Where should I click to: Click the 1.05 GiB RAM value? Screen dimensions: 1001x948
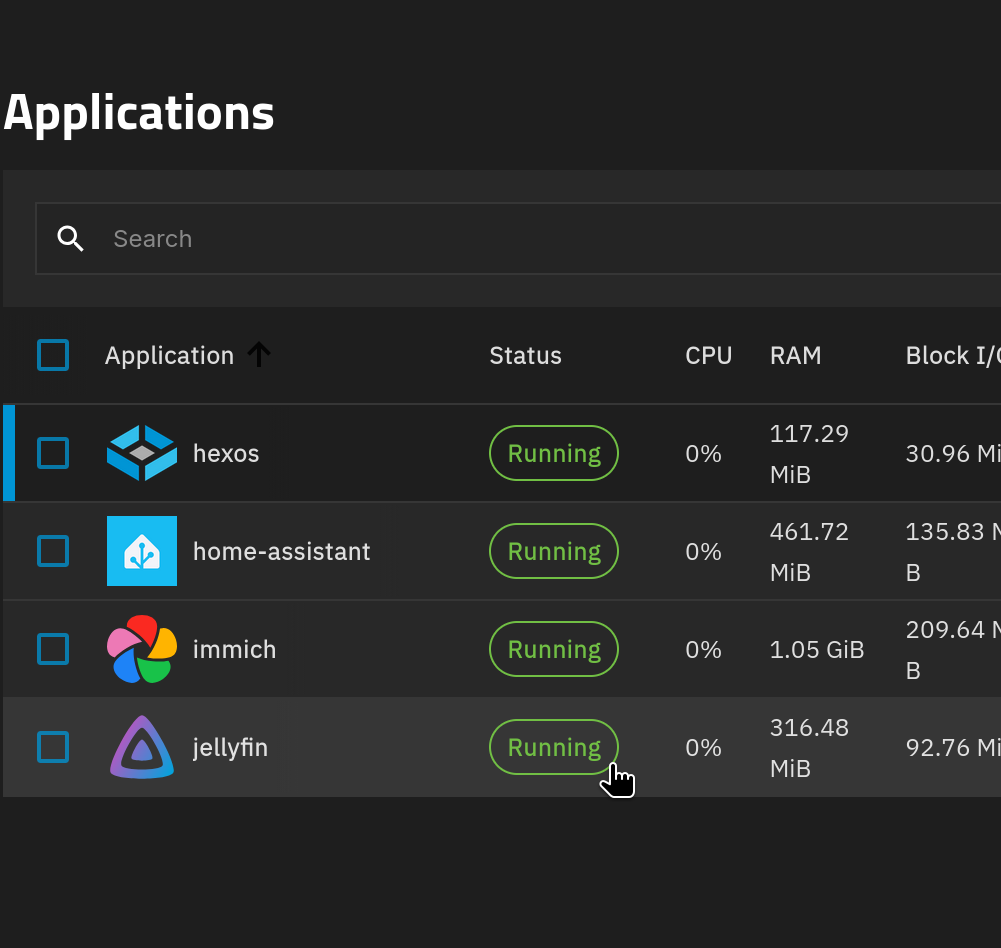click(817, 650)
